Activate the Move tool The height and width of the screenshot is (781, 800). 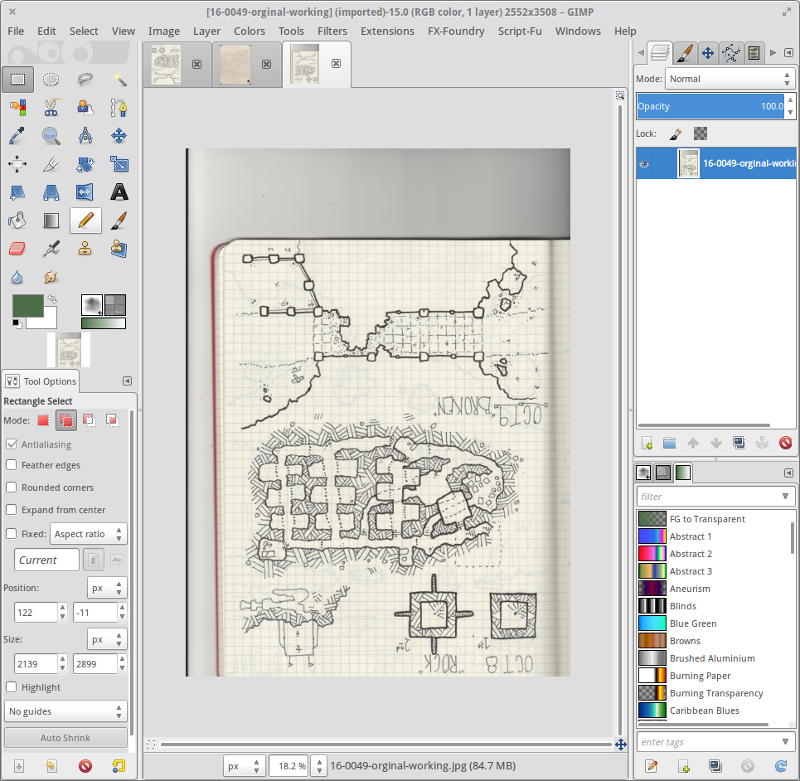tap(119, 136)
